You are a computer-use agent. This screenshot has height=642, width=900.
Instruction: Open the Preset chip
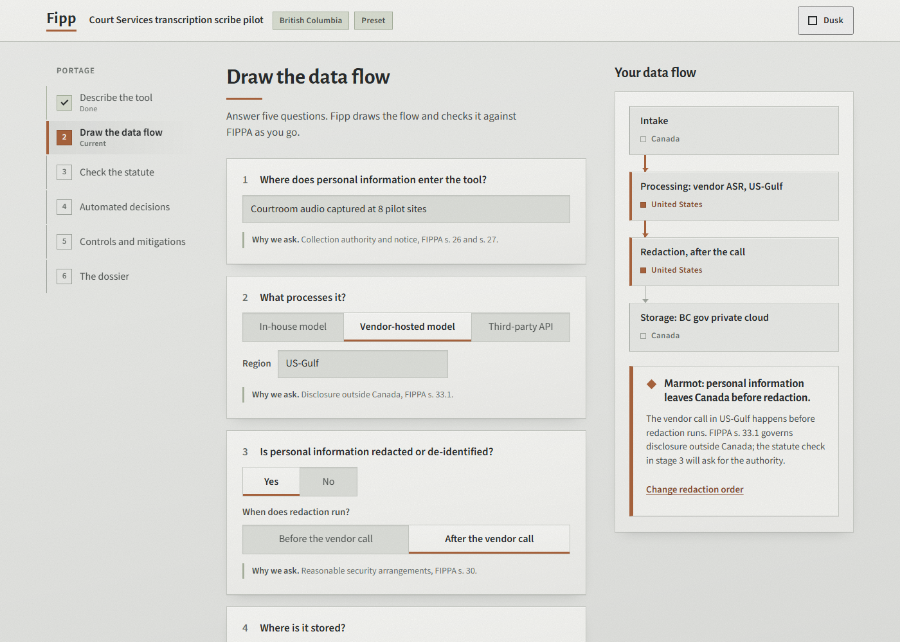(x=373, y=20)
